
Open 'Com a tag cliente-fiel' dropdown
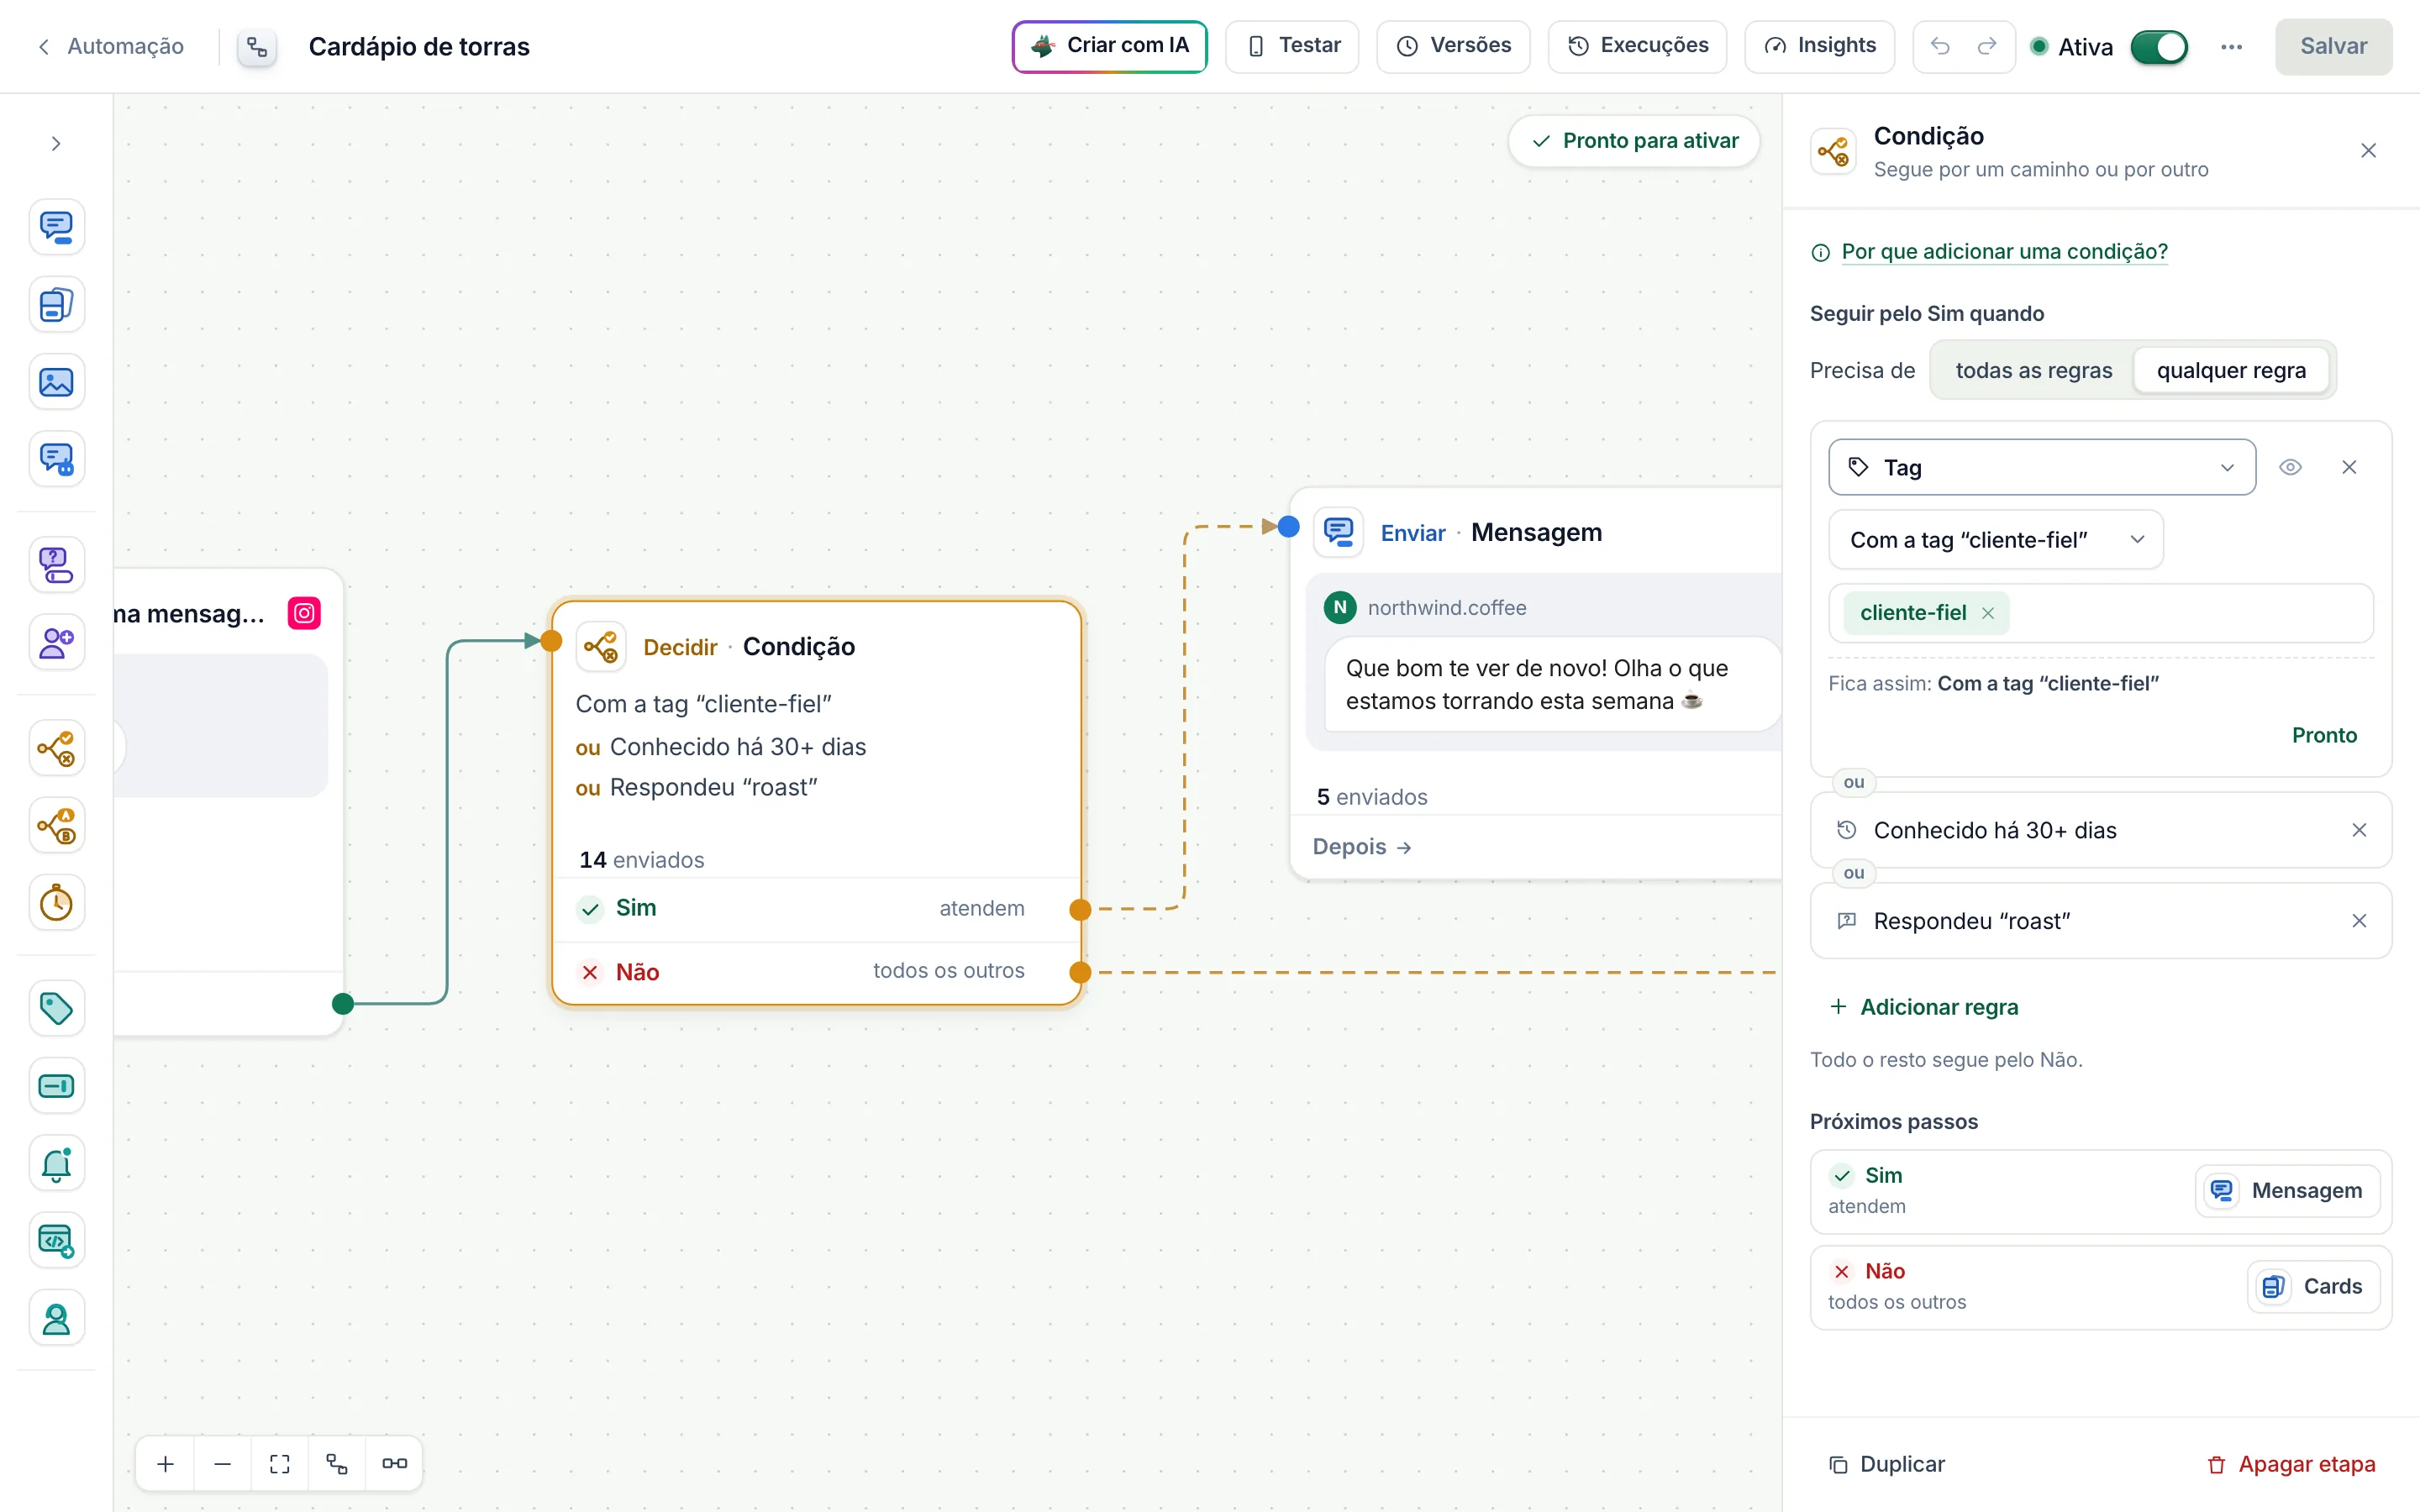pyautogui.click(x=1995, y=540)
